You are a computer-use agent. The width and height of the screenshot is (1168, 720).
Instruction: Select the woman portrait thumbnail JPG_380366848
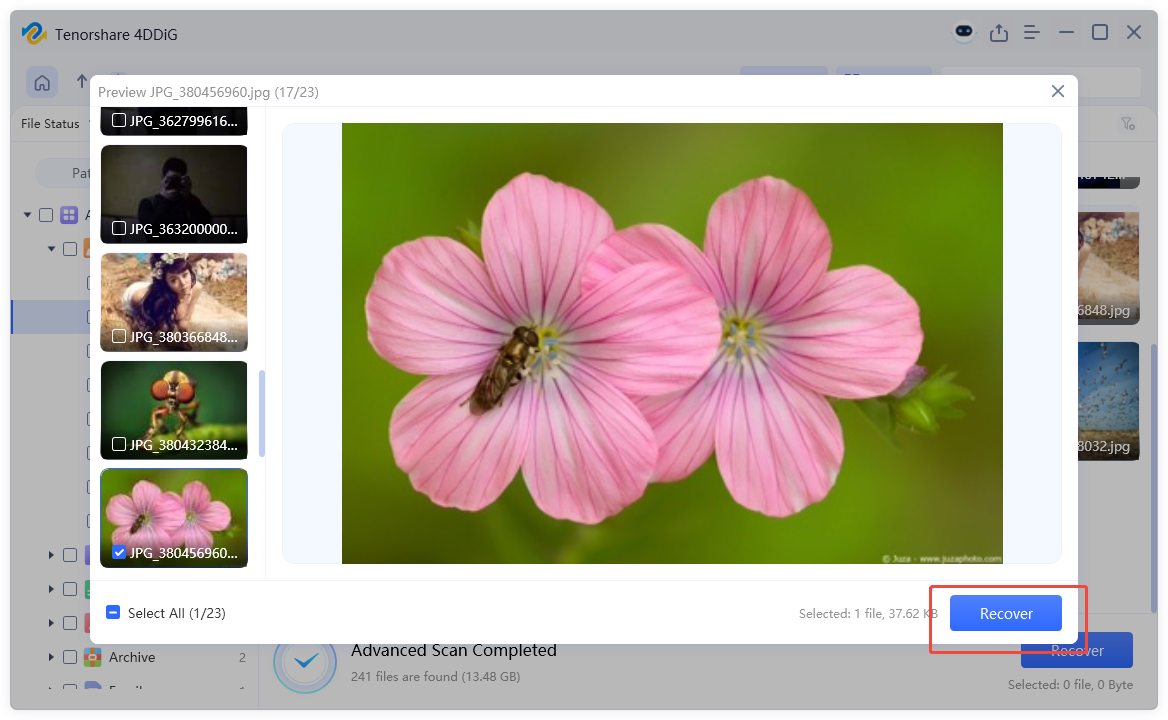pyautogui.click(x=174, y=302)
